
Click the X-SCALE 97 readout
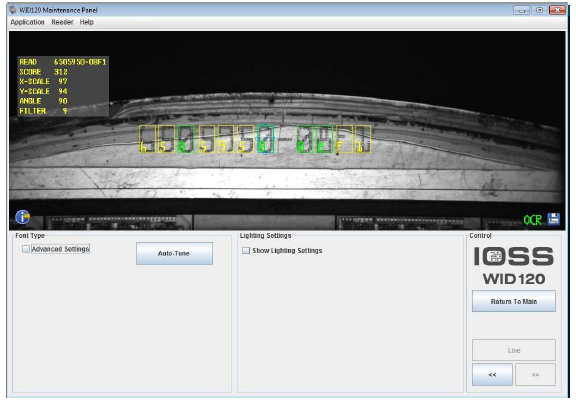coord(43,81)
